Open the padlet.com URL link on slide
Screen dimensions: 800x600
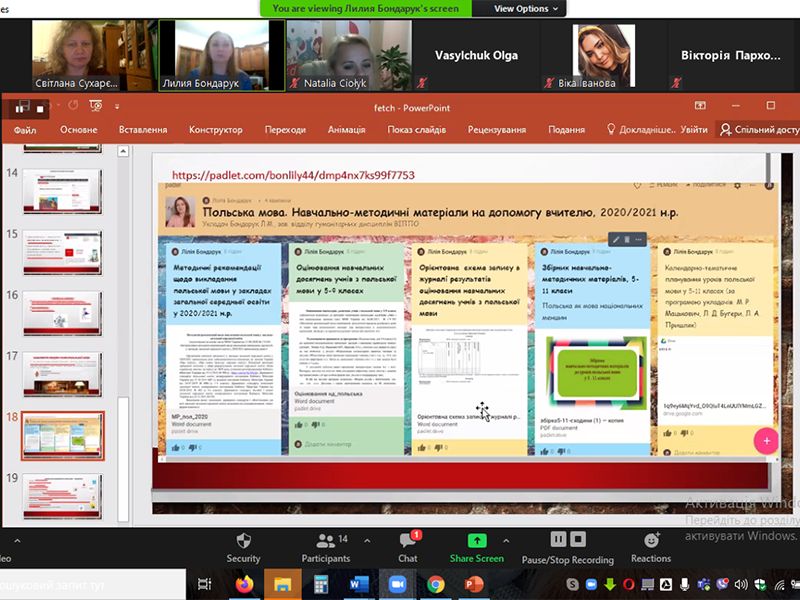[x=293, y=176]
